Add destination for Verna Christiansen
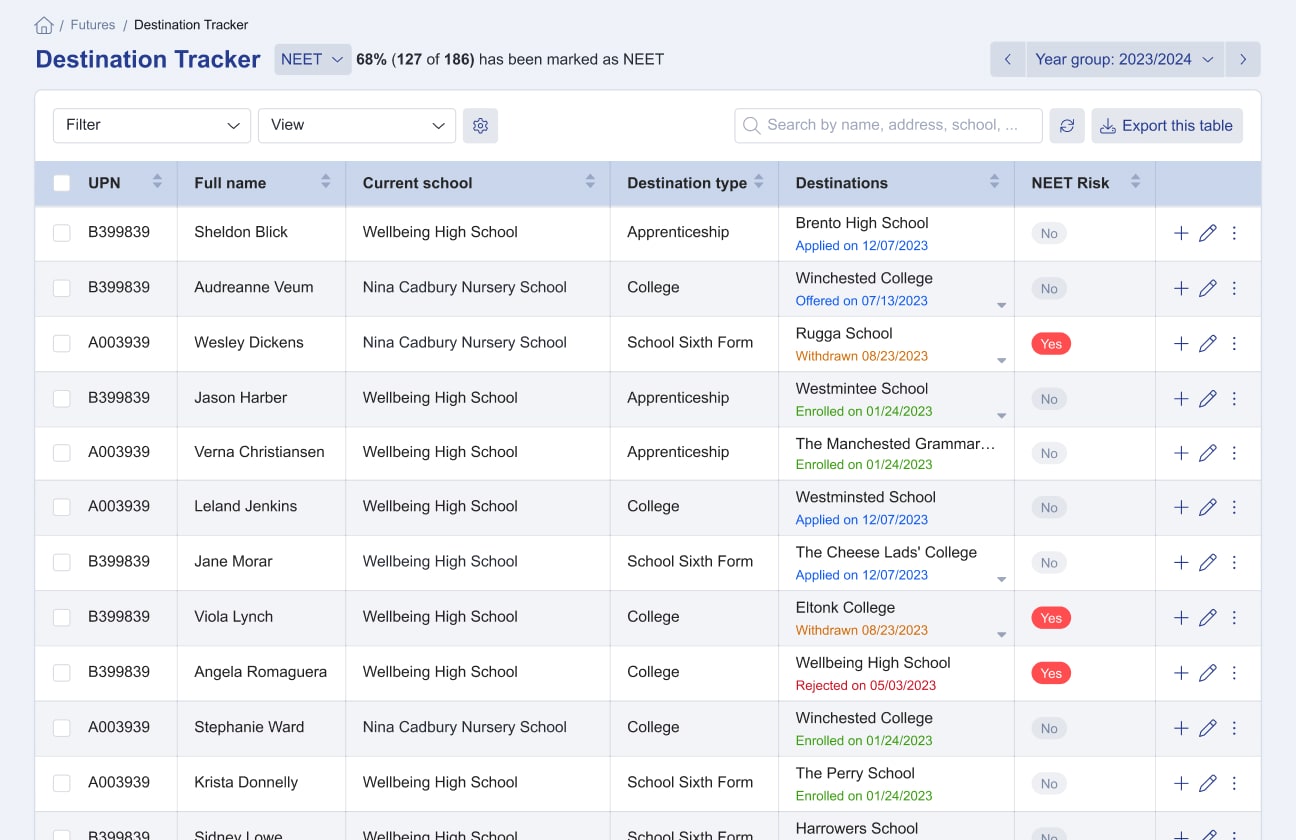This screenshot has width=1296, height=840. pos(1181,453)
